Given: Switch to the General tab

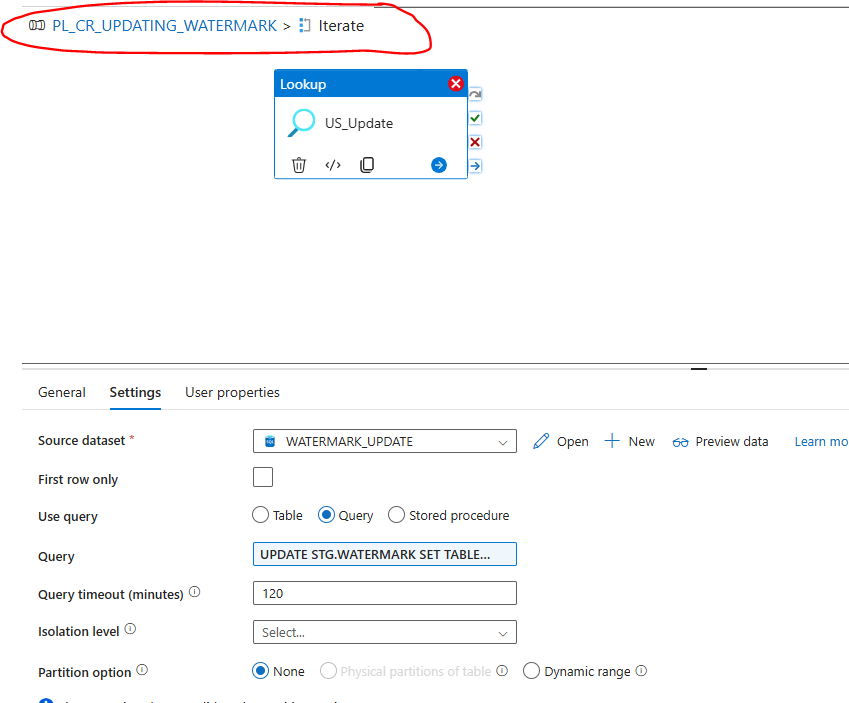Looking at the screenshot, I should (x=62, y=392).
